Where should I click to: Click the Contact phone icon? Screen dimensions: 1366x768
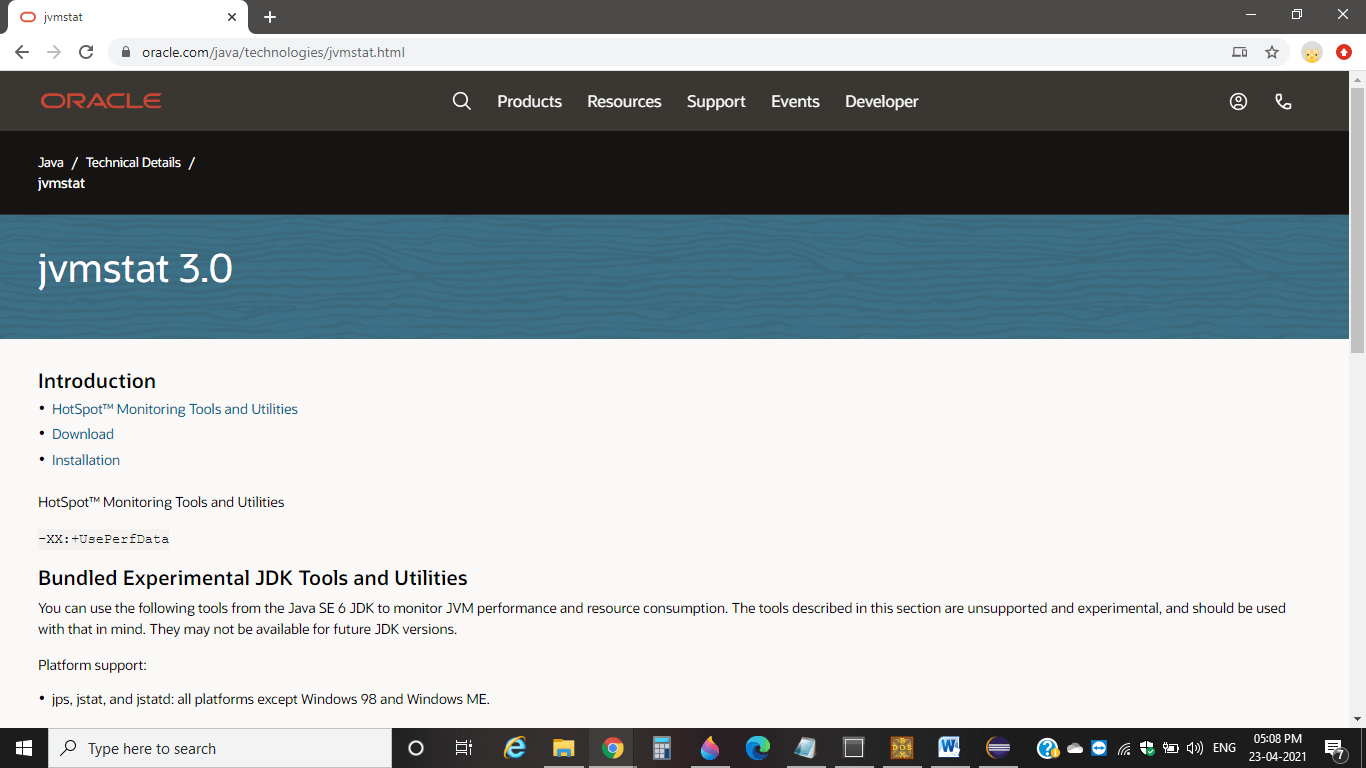coord(1283,101)
